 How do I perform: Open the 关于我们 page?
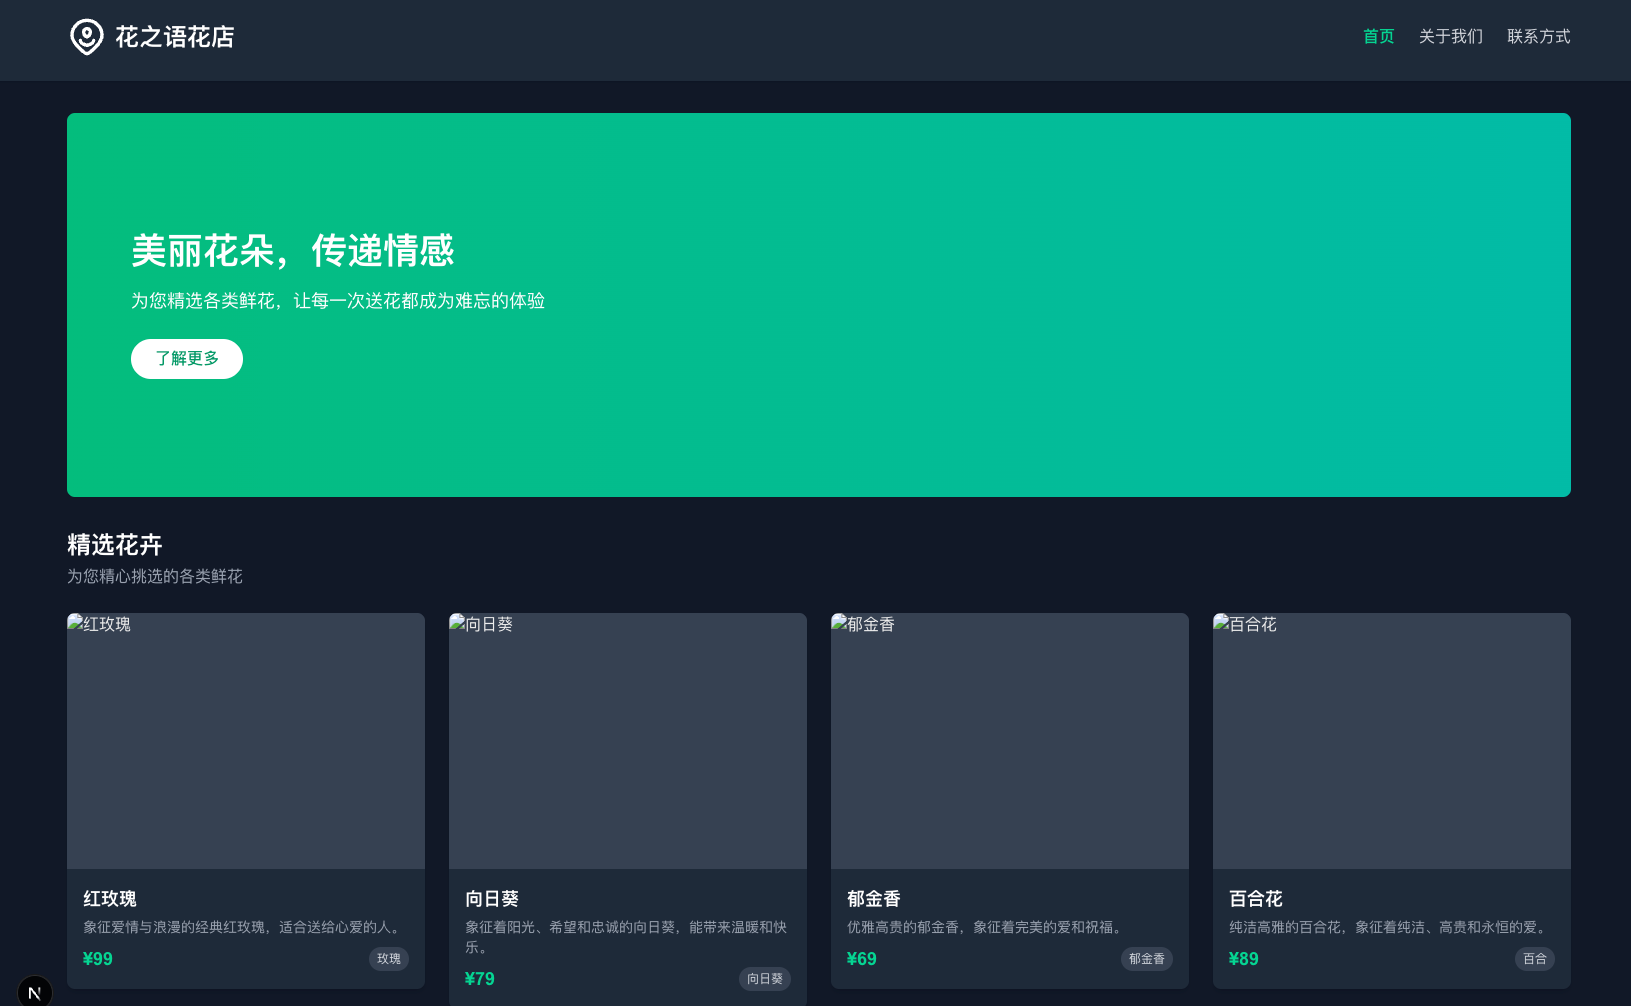pyautogui.click(x=1450, y=37)
